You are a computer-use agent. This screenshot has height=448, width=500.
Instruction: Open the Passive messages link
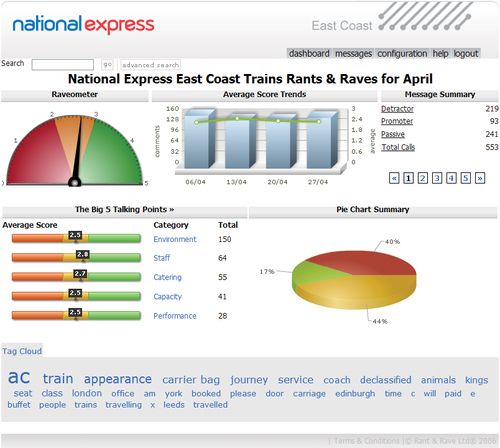coord(393,134)
